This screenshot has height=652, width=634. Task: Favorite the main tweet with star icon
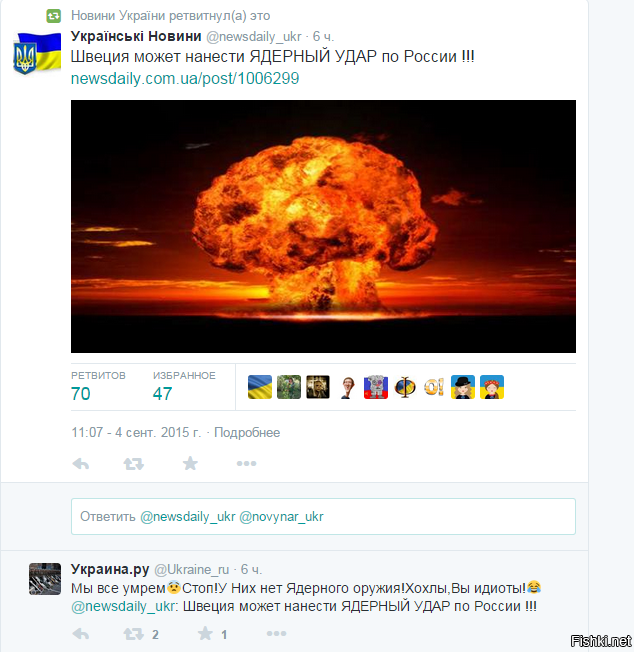click(190, 463)
